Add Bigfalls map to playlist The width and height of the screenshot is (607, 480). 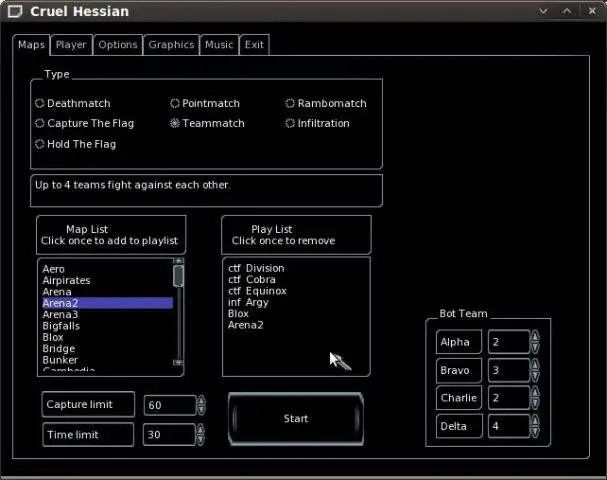pyautogui.click(x=107, y=326)
